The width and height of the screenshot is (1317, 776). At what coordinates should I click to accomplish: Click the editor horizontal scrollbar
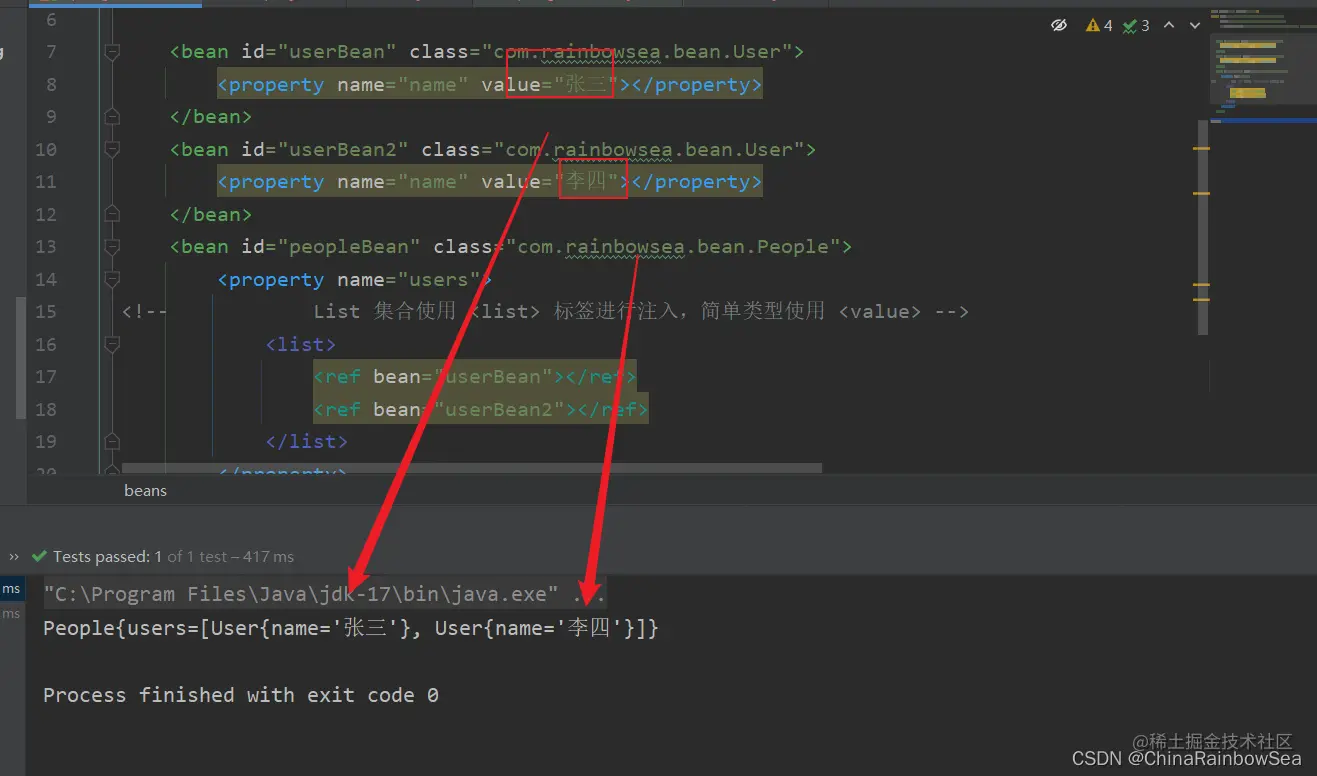click(x=471, y=468)
